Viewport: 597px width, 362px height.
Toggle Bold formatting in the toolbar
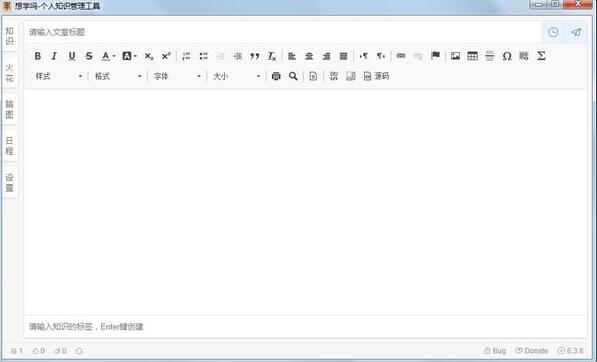[38, 56]
